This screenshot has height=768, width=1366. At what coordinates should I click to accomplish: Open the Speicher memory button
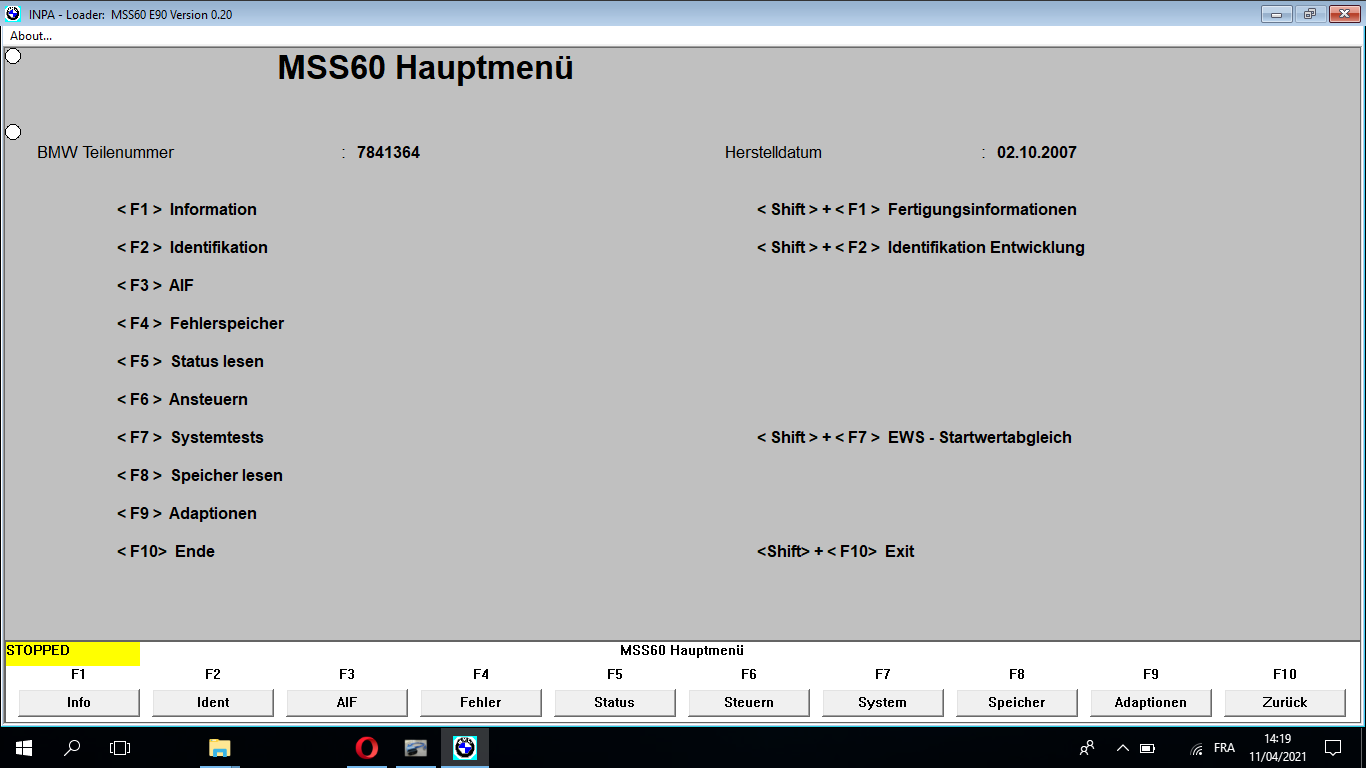[1017, 702]
